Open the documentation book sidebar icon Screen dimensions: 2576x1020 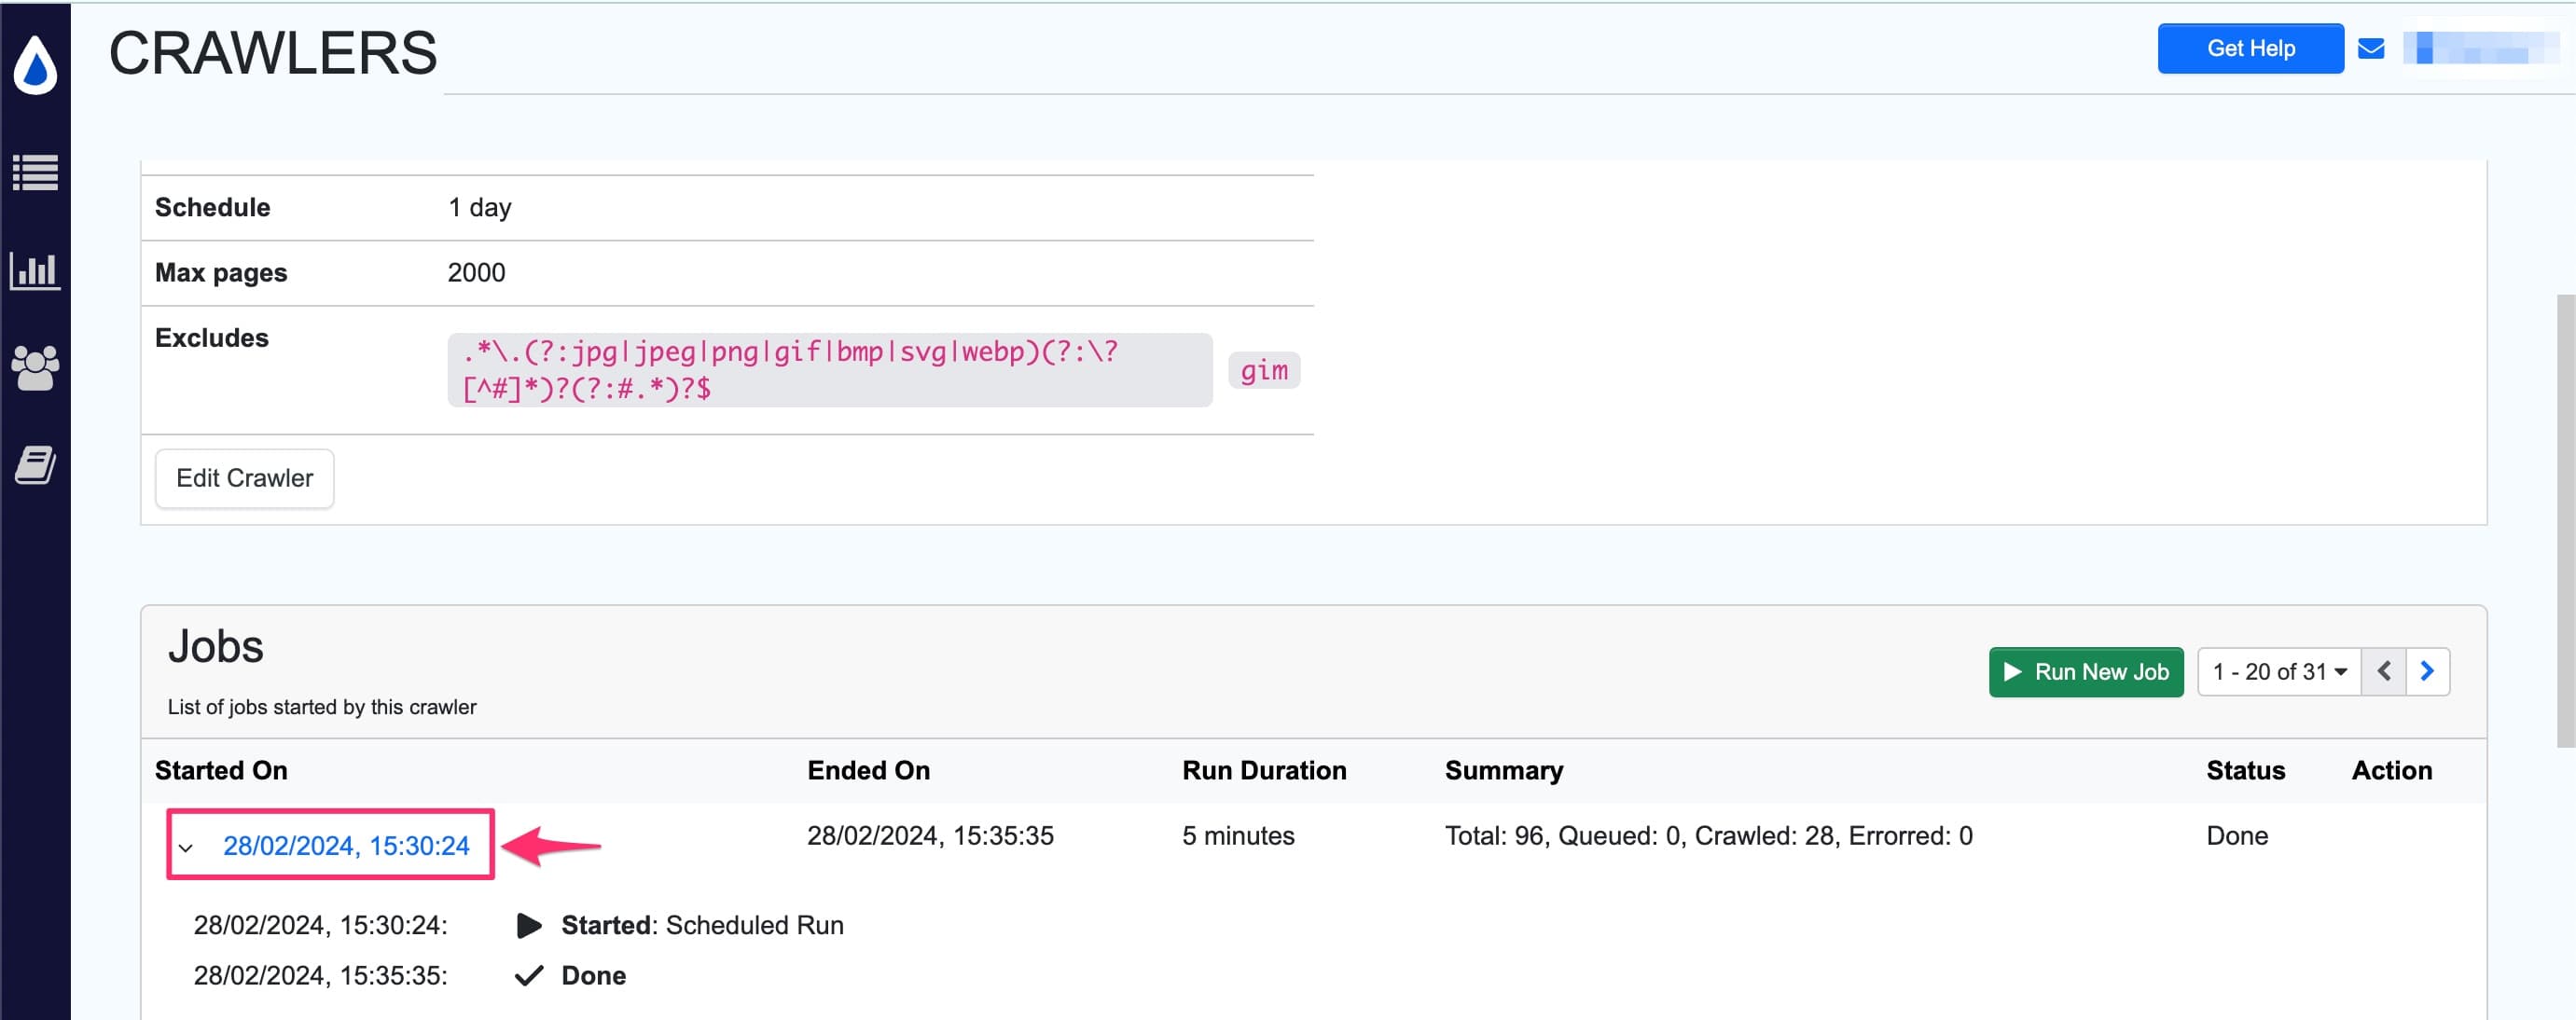coord(36,465)
